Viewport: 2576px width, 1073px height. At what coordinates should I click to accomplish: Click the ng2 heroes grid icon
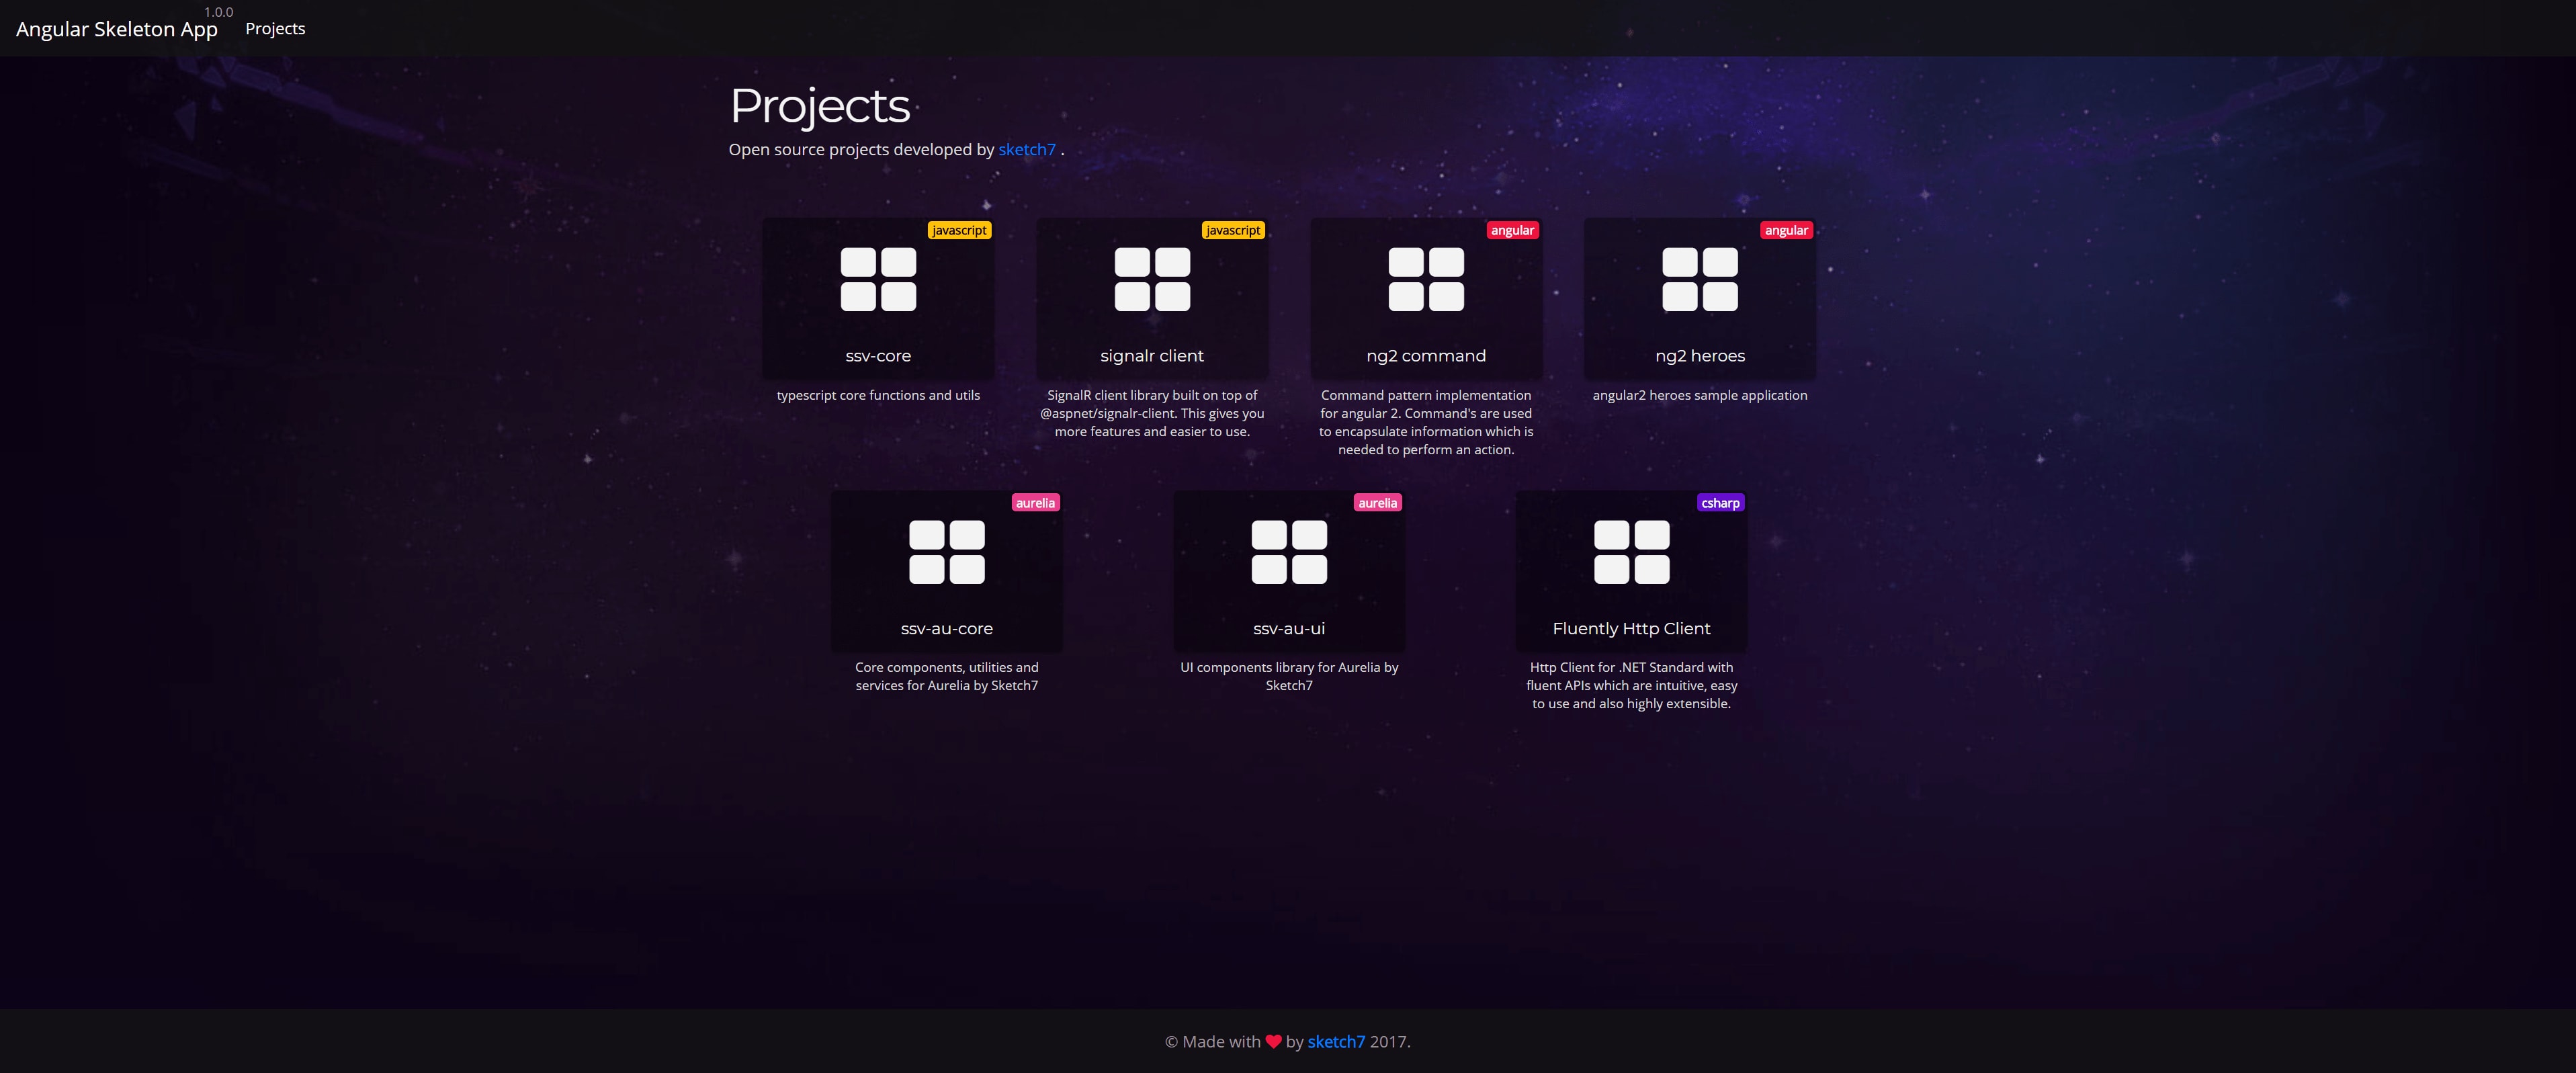point(1700,280)
